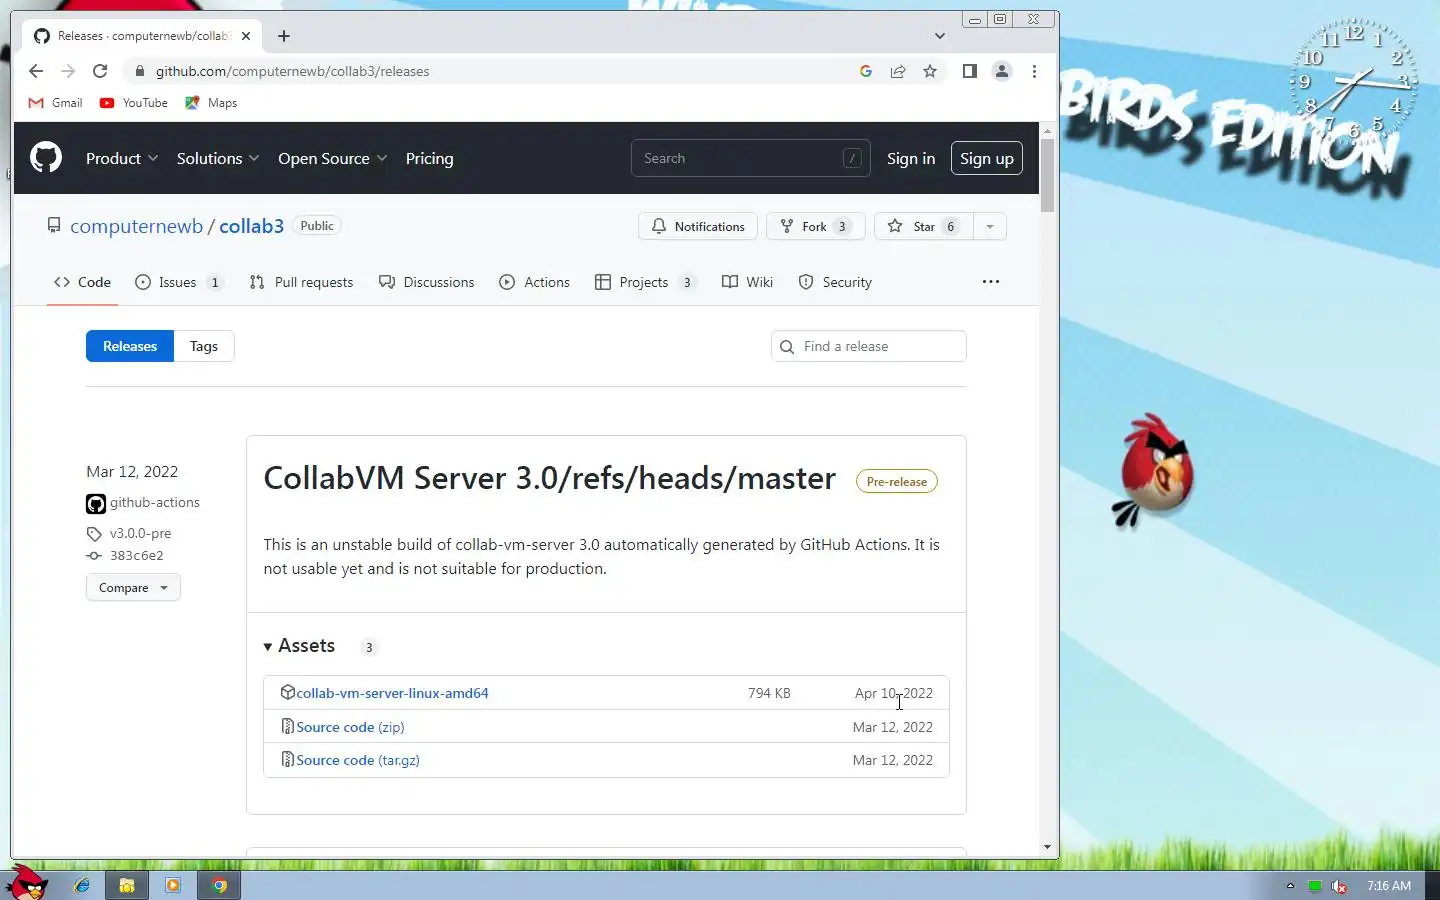This screenshot has height=900, width=1440.
Task: Switch to the Projects tab
Action: coord(645,282)
